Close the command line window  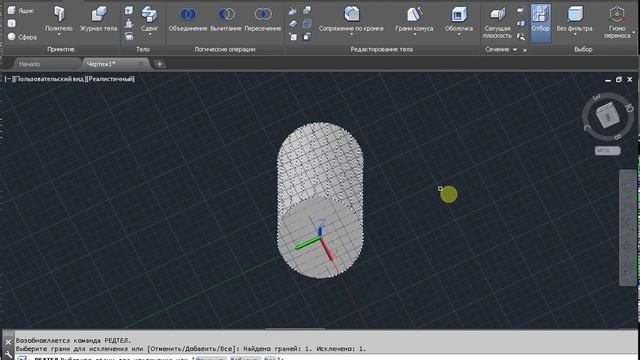click(8, 342)
